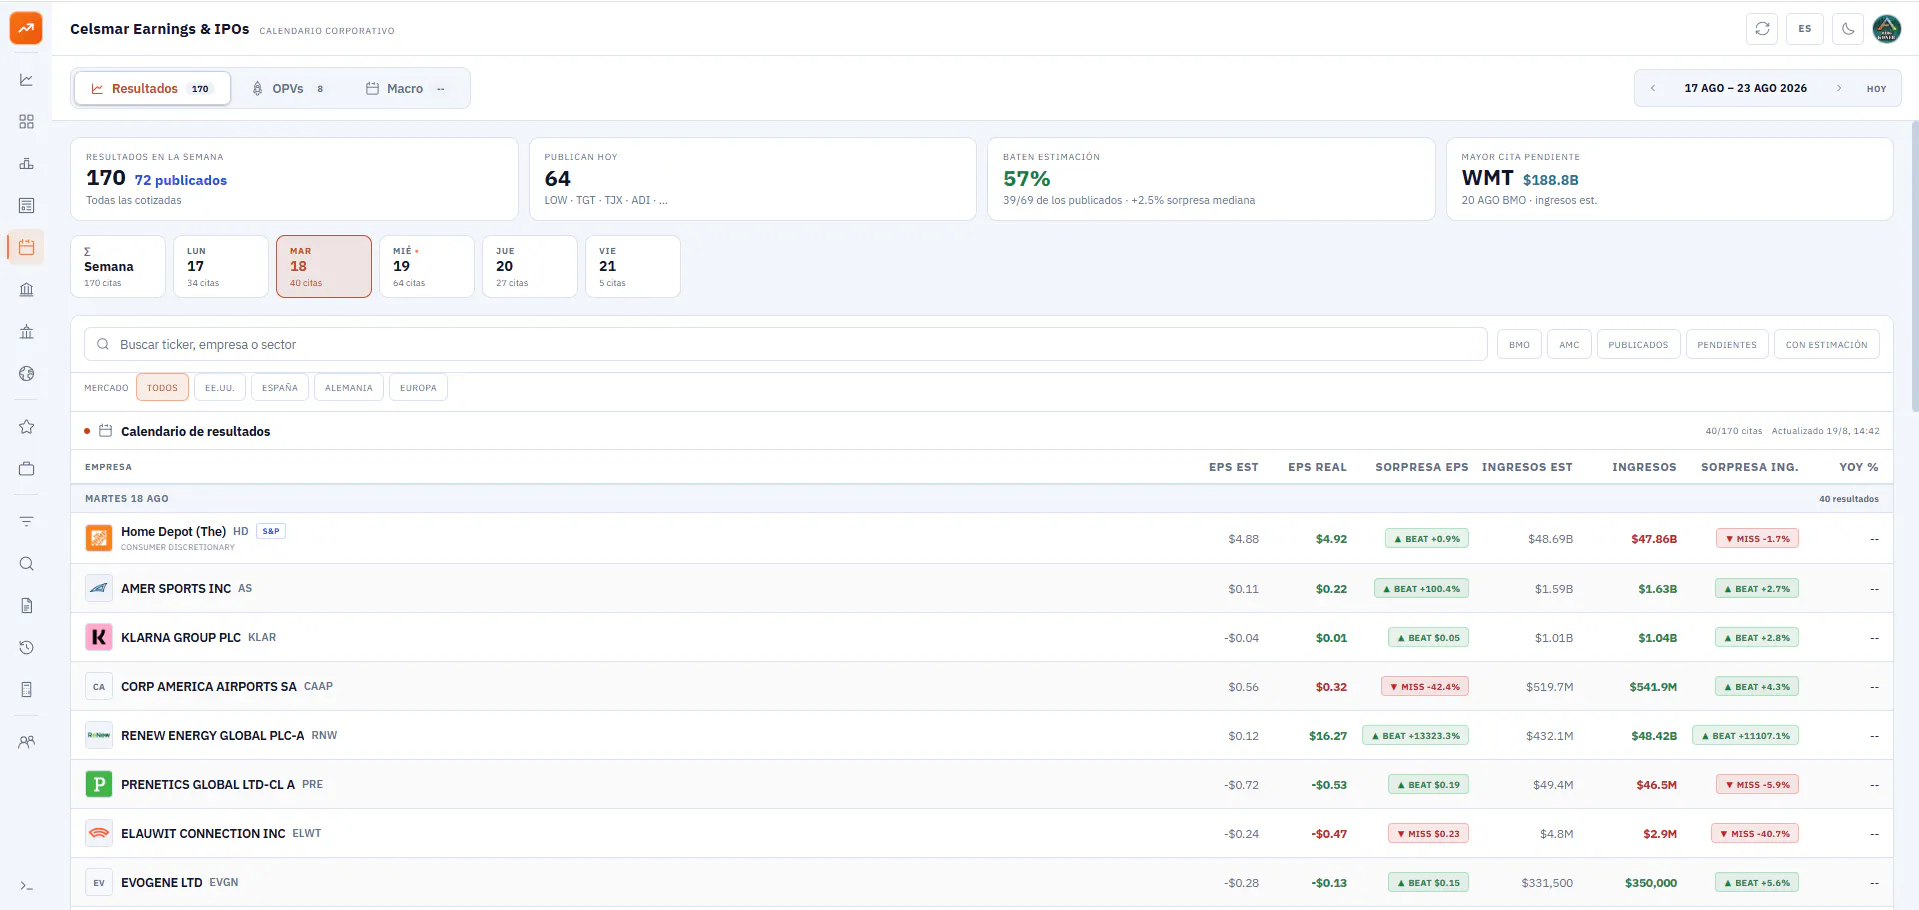This screenshot has width=1919, height=910.
Task: Open the KLARNA GROUP PLC row
Action: coord(982,637)
